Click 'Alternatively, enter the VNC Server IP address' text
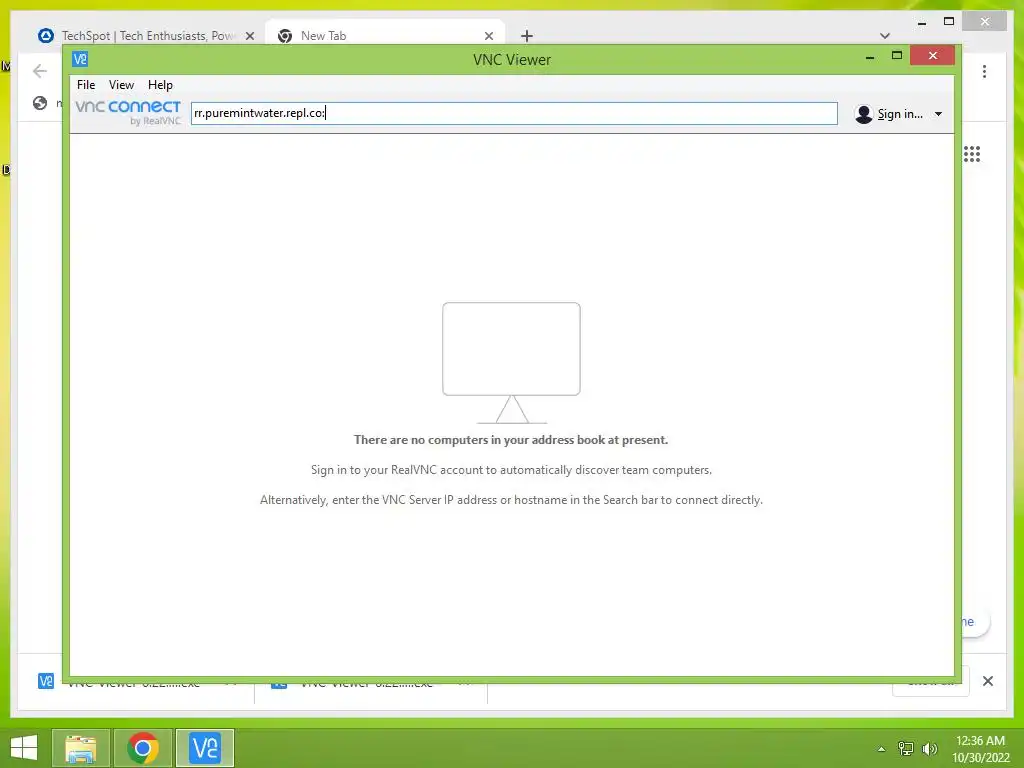1024x768 pixels. [x=511, y=500]
